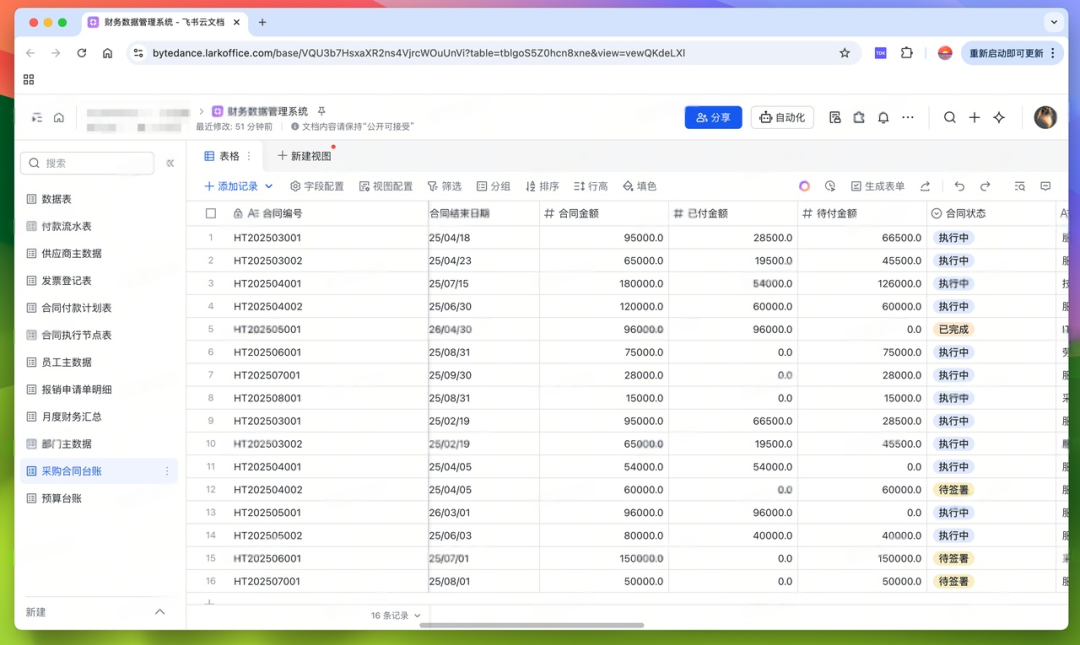Click the notification bell icon
The image size is (1080, 645).
883,117
